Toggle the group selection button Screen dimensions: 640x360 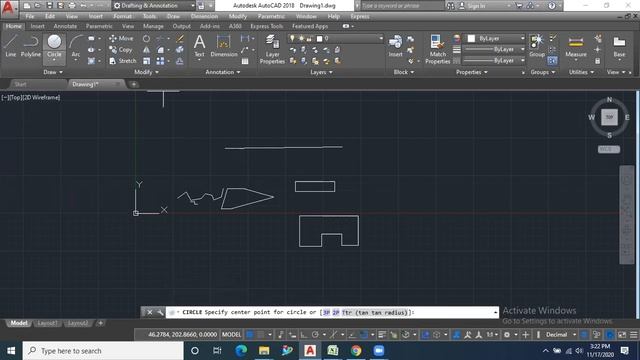552,61
